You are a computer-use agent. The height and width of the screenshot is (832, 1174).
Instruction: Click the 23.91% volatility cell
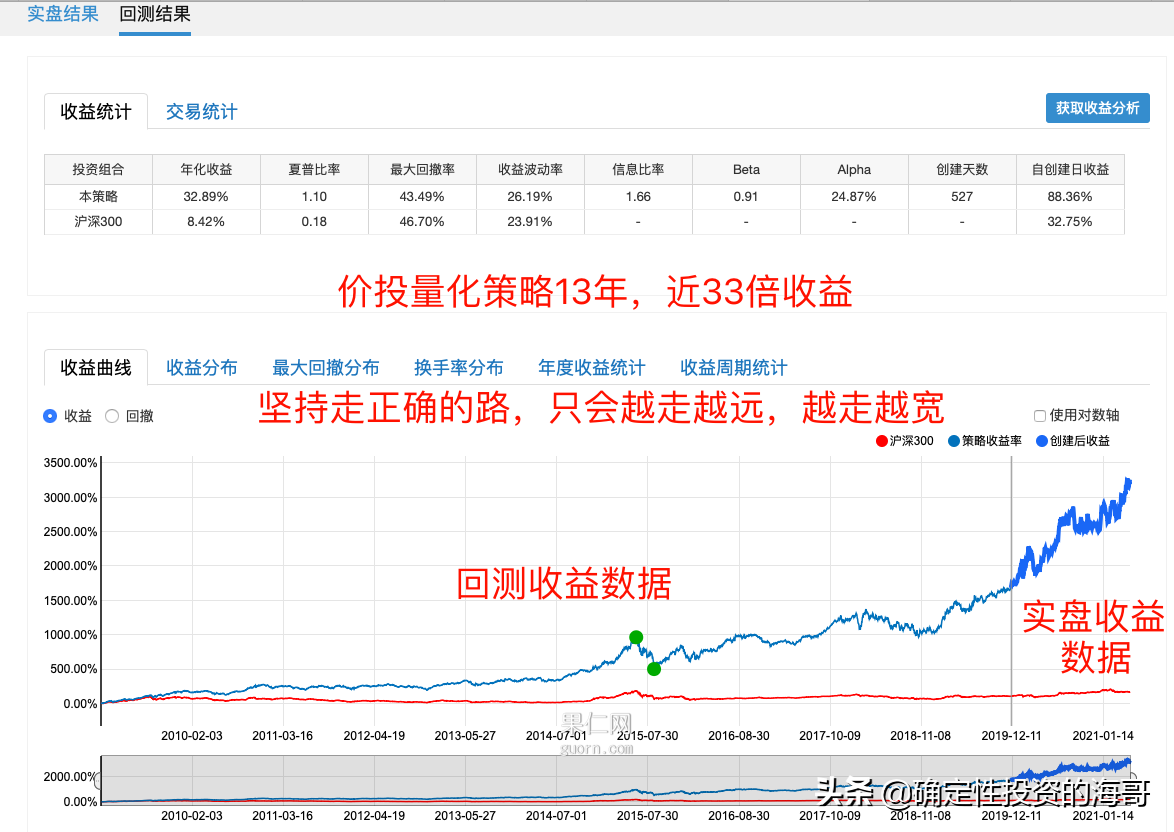(x=530, y=222)
